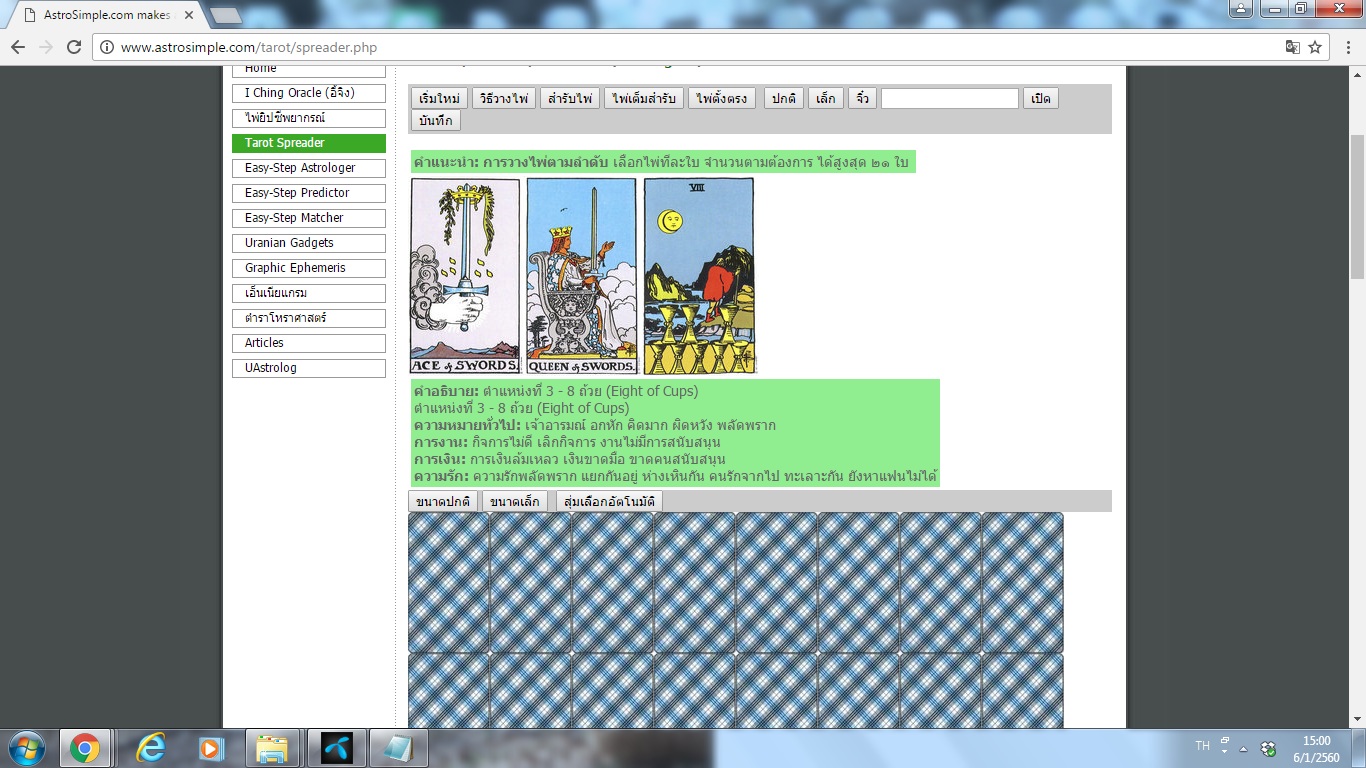1366x768 pixels.
Task: Open UAstrolog in the sidebar
Action: (x=309, y=368)
